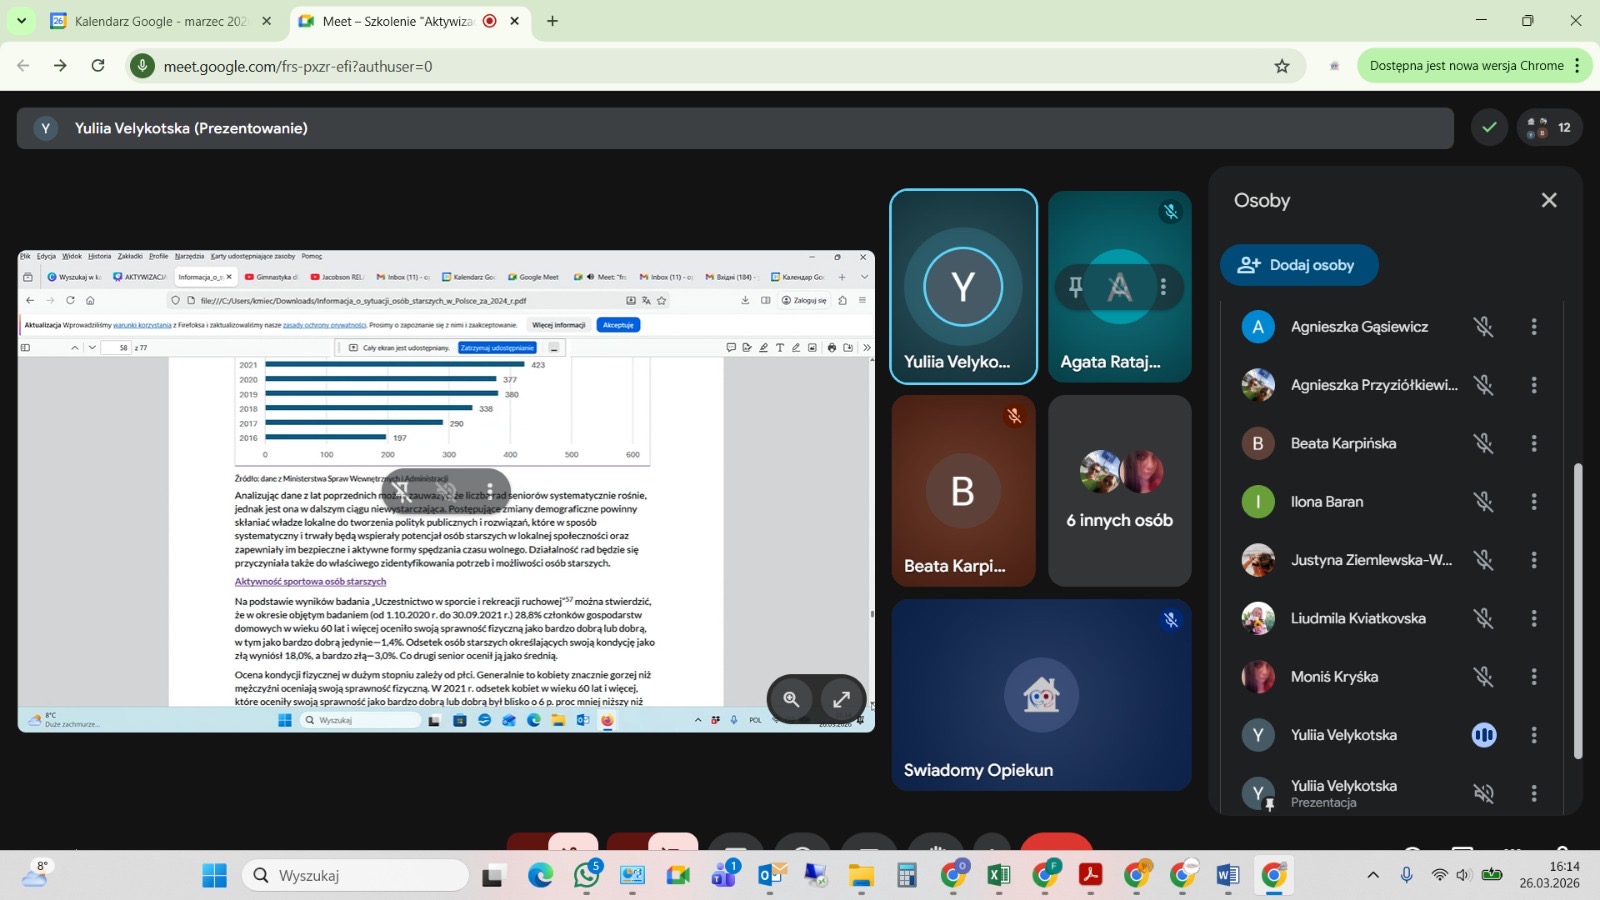Click the participants list scrollbar
The width and height of the screenshot is (1600, 900).
point(1578,610)
